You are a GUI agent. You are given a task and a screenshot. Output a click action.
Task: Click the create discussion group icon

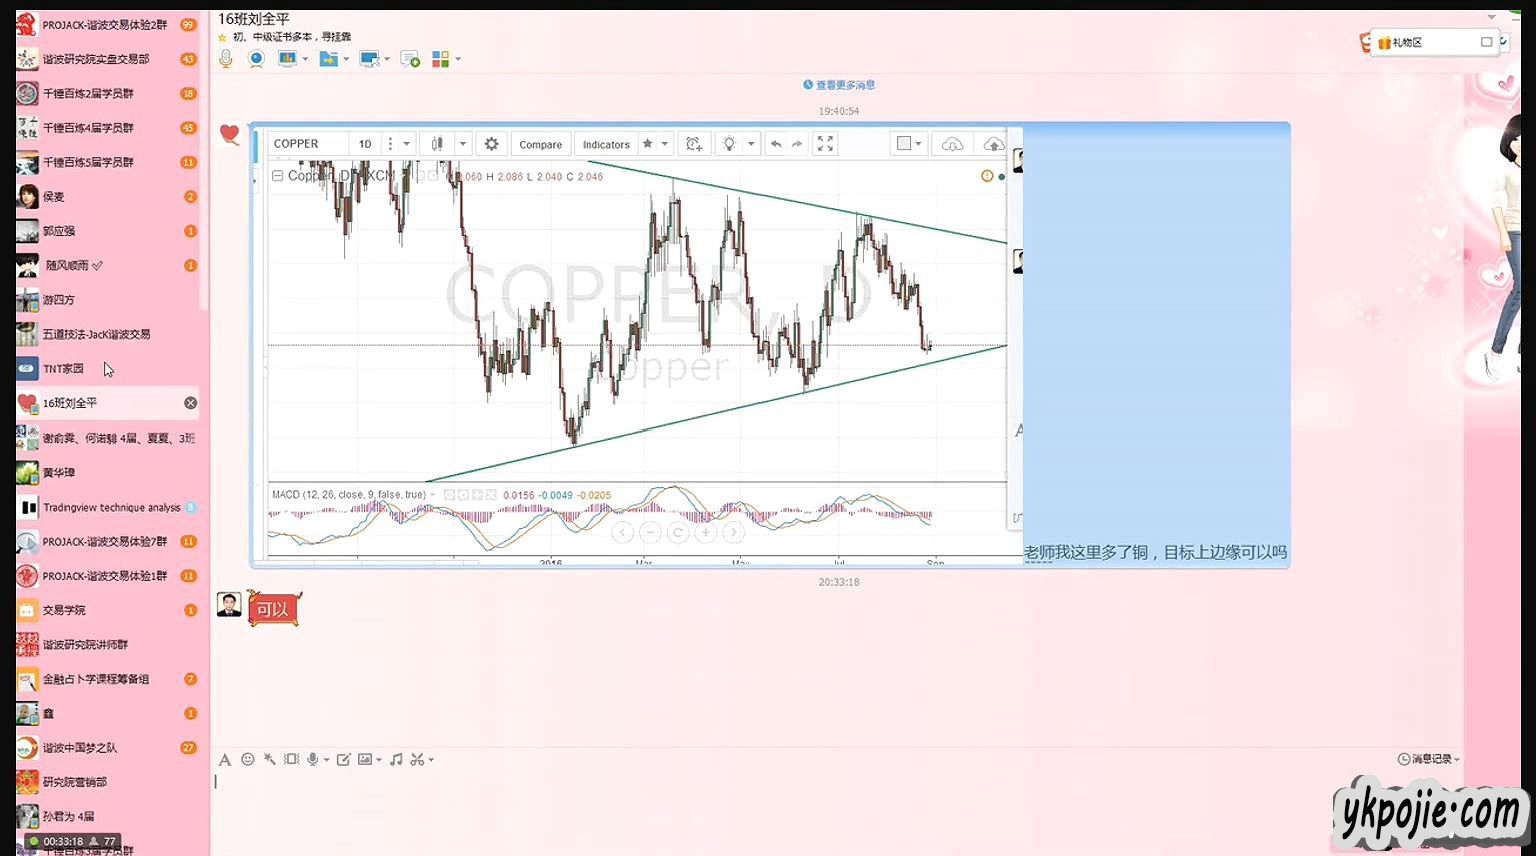coord(410,60)
